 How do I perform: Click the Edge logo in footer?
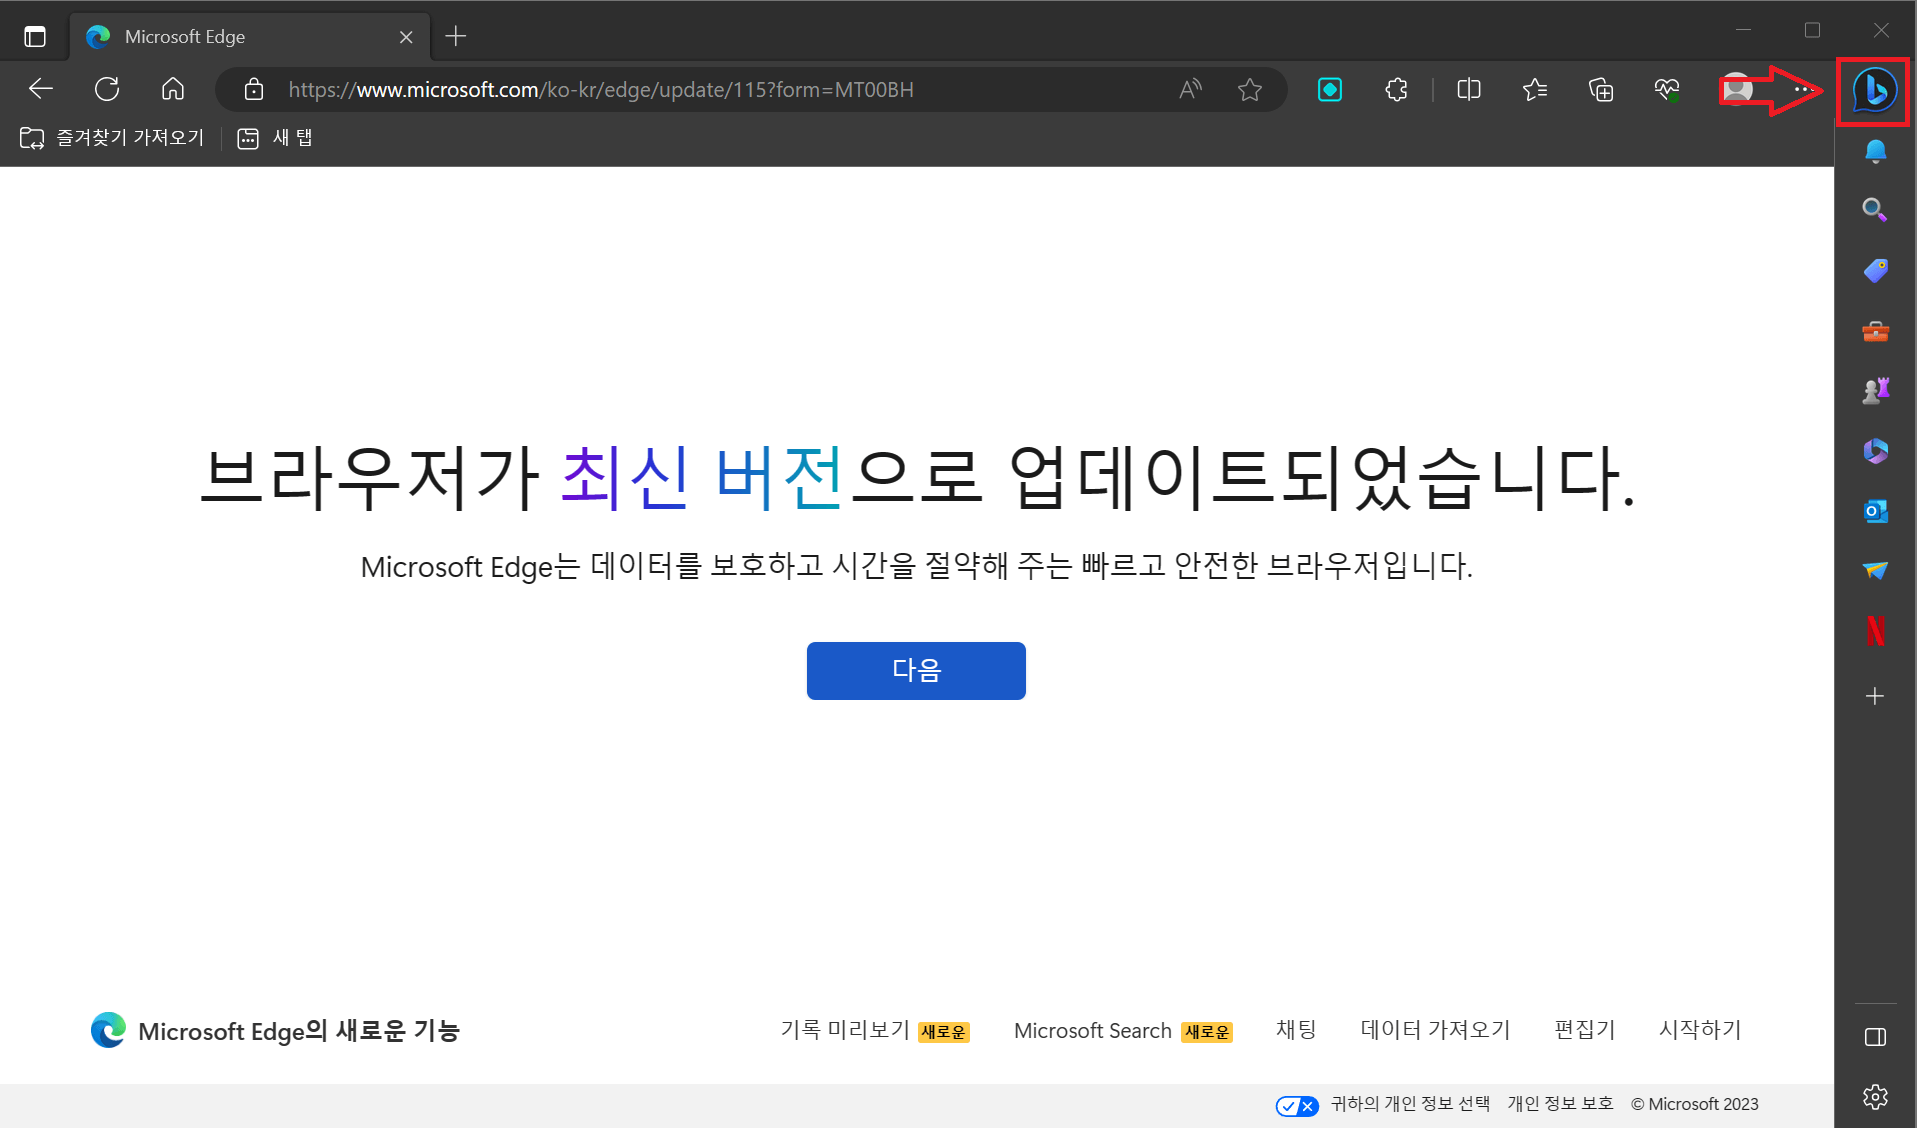pyautogui.click(x=108, y=1030)
